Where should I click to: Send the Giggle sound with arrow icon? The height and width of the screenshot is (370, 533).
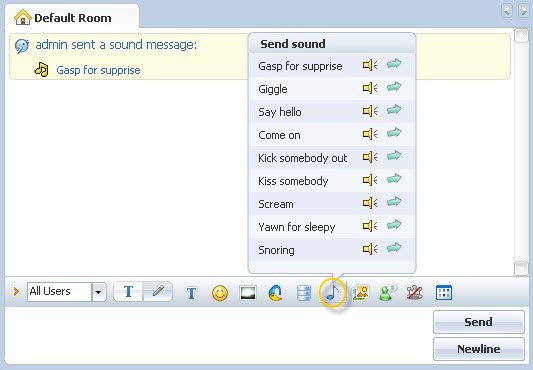[x=394, y=87]
